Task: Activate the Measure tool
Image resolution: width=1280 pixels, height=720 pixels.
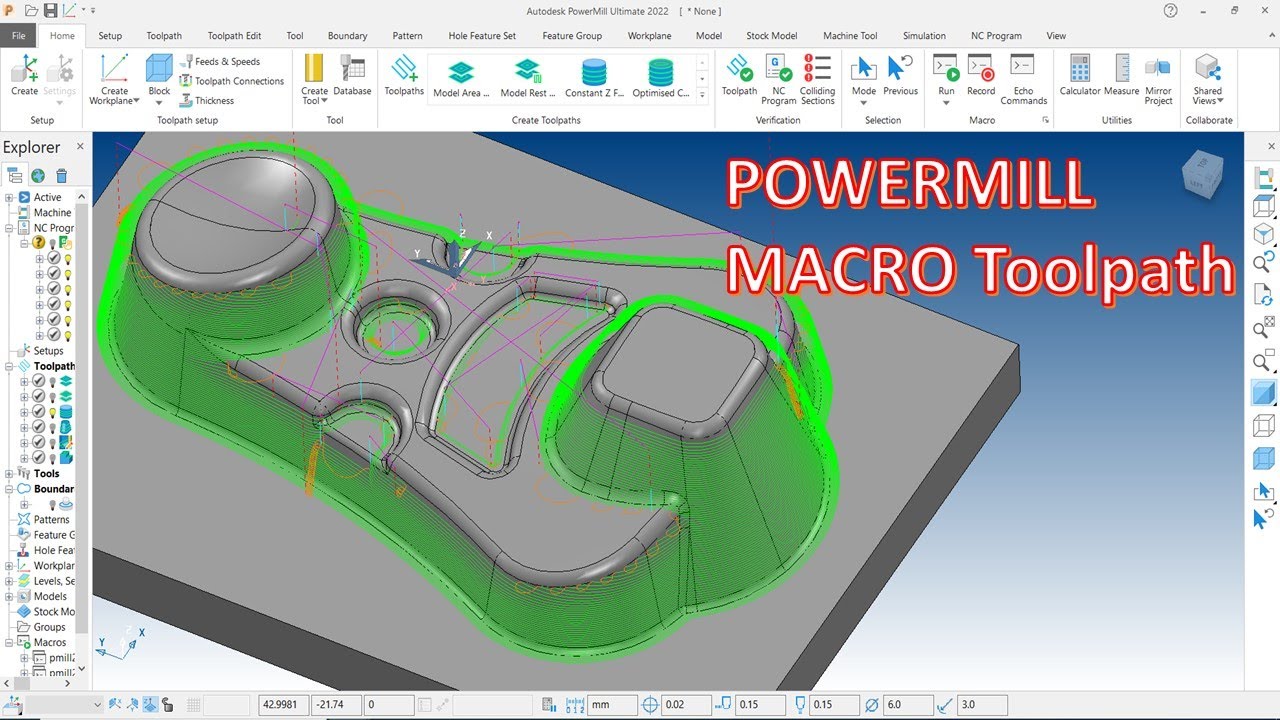Action: [1122, 76]
